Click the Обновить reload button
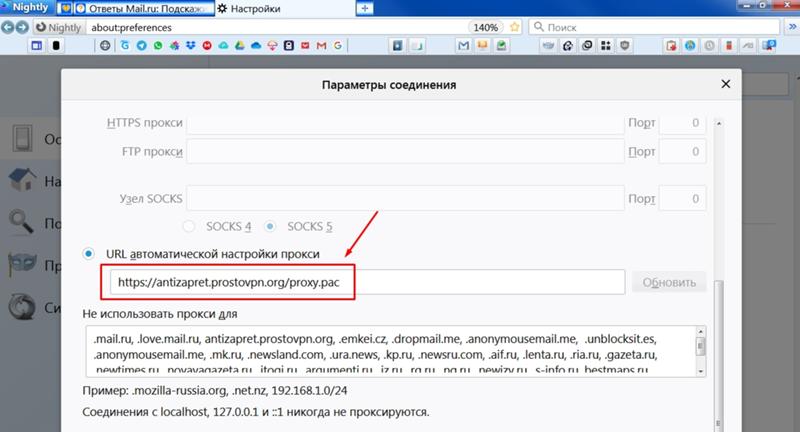Image resolution: width=800 pixels, height=432 pixels. (669, 282)
